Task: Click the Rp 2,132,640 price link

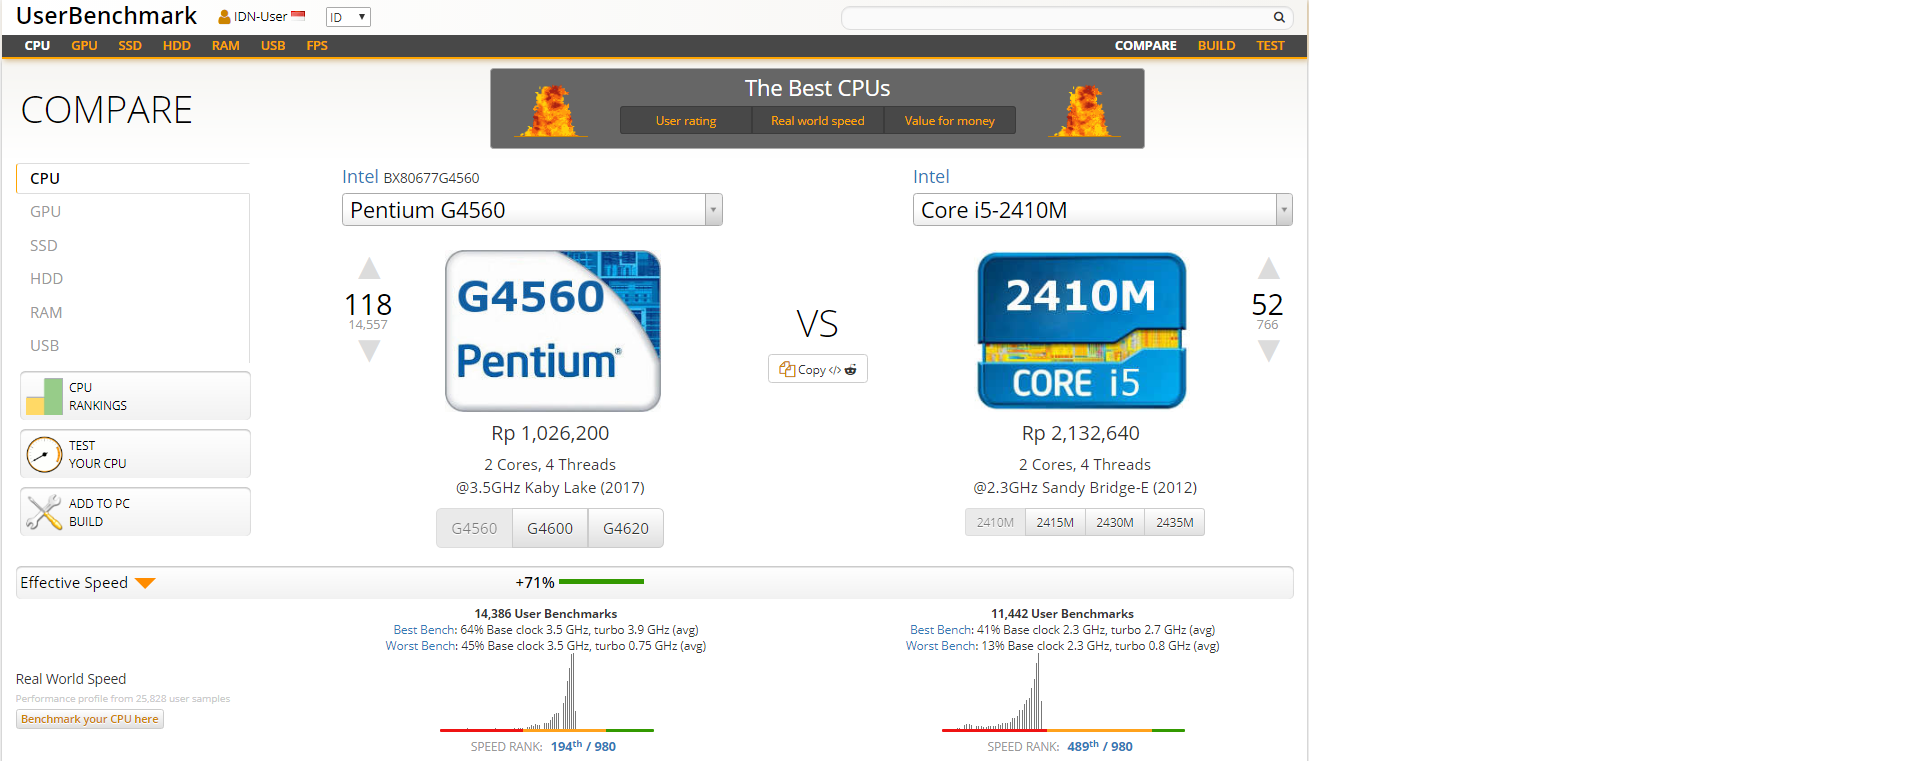Action: [x=1081, y=433]
